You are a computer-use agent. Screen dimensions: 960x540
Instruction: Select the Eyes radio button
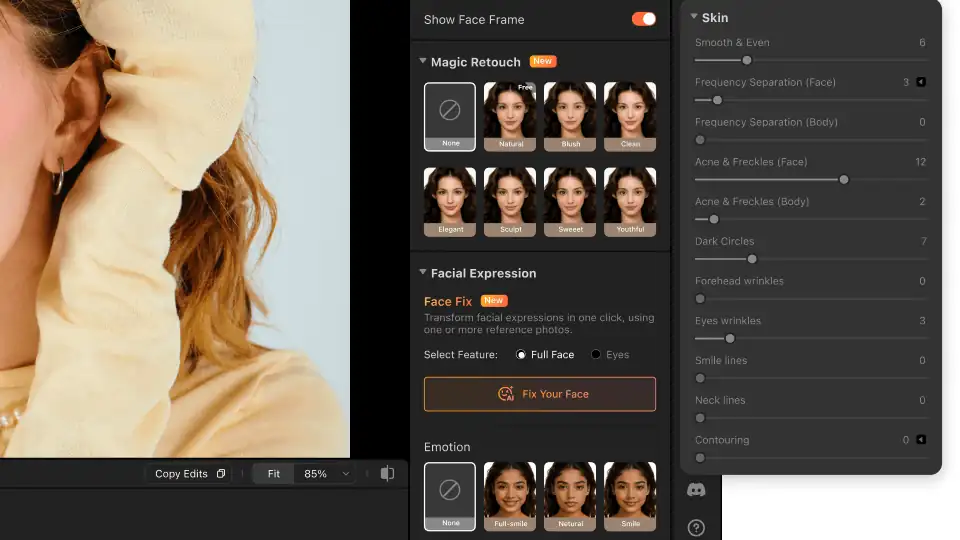[x=596, y=354]
